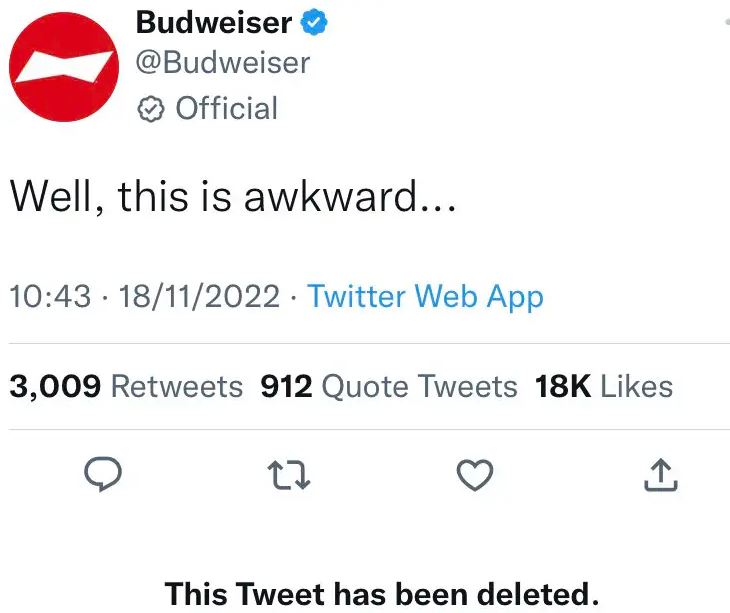This screenshot has width=730, height=613.
Task: Share the tweet via the upload arrow icon
Action: point(661,475)
